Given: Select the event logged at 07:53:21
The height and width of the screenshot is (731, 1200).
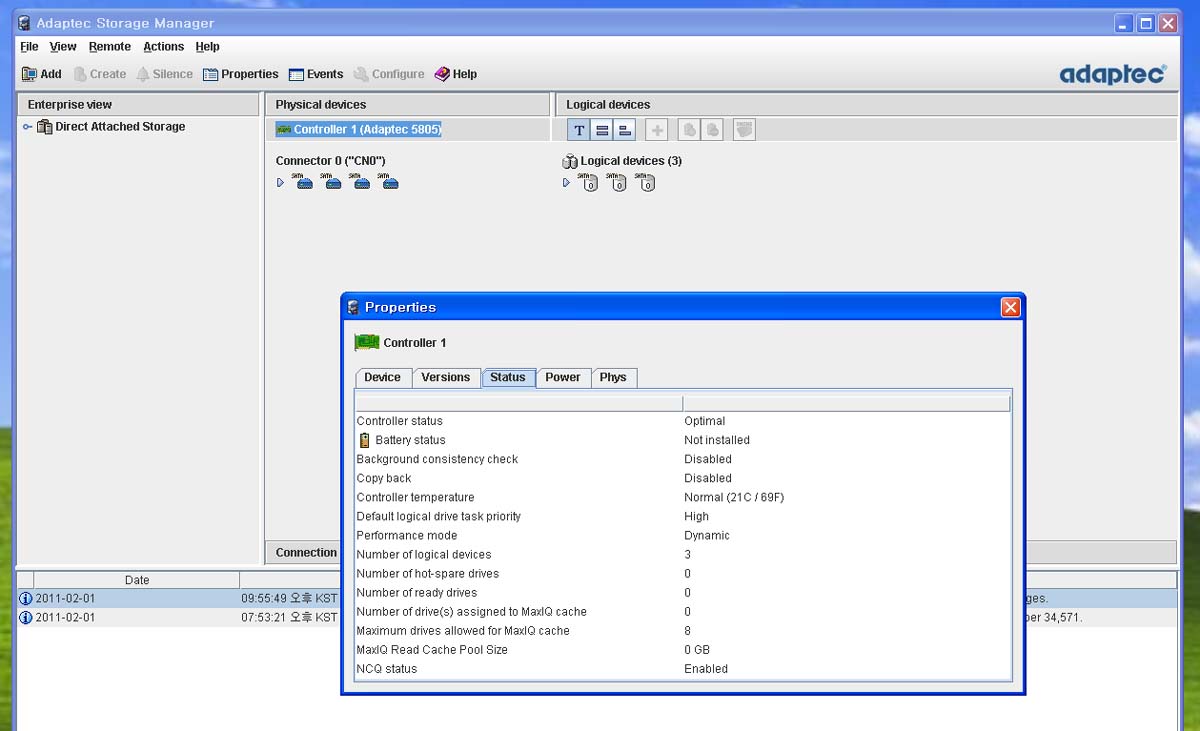Looking at the screenshot, I should [x=598, y=618].
